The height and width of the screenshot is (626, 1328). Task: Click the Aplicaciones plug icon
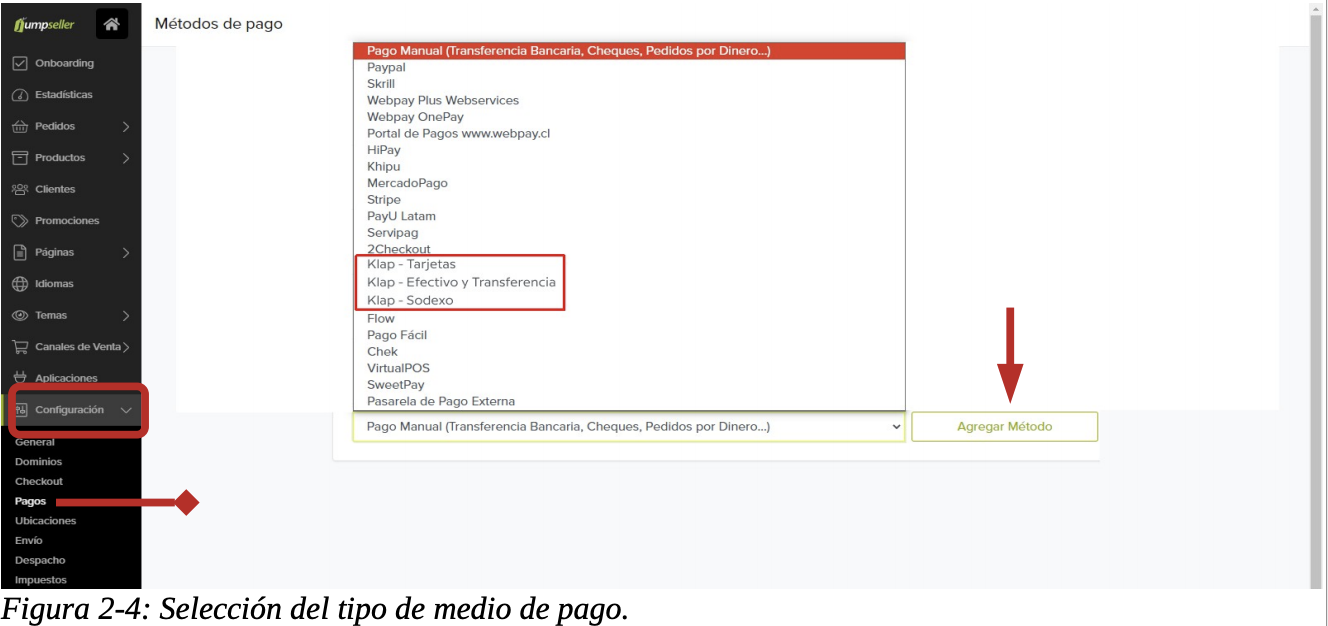(20, 378)
